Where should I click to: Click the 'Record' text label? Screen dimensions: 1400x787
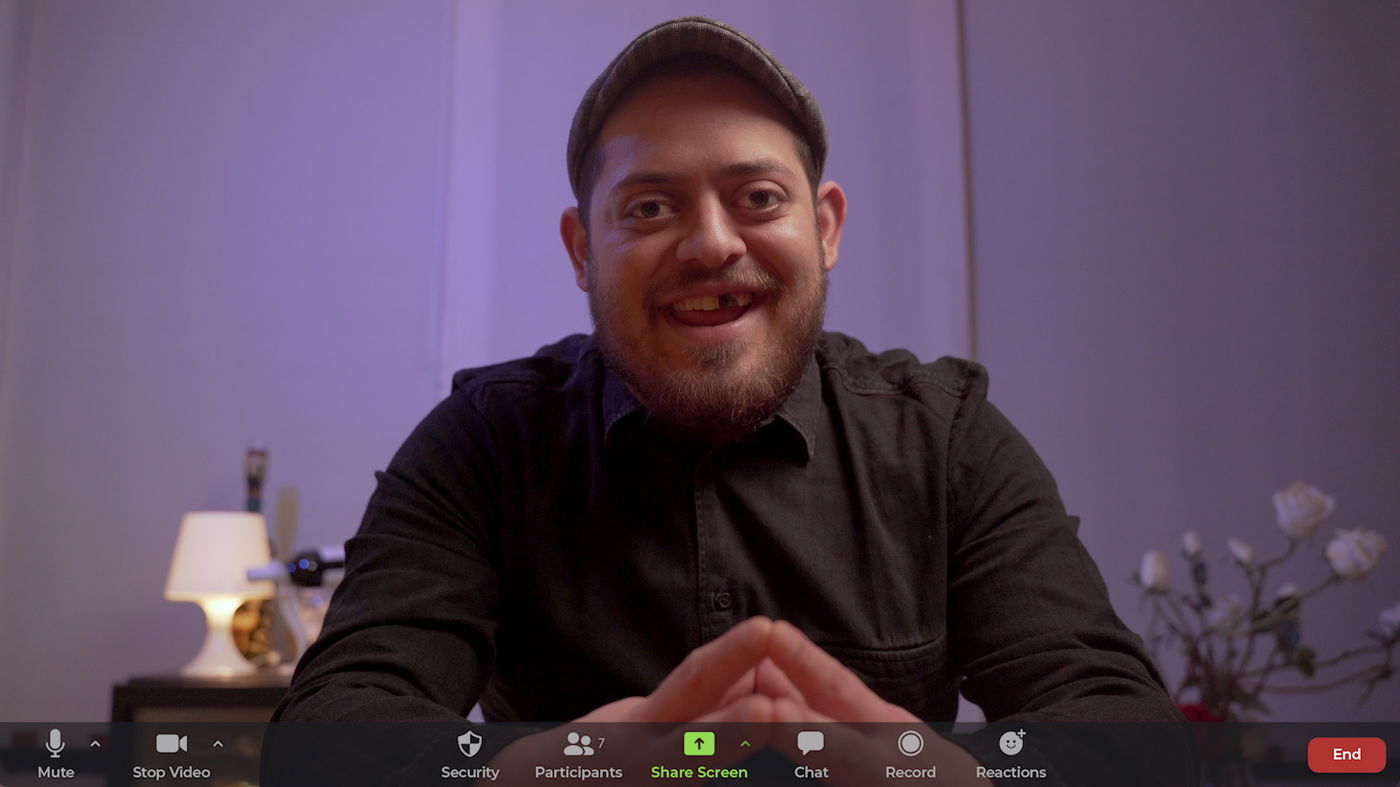click(x=910, y=772)
